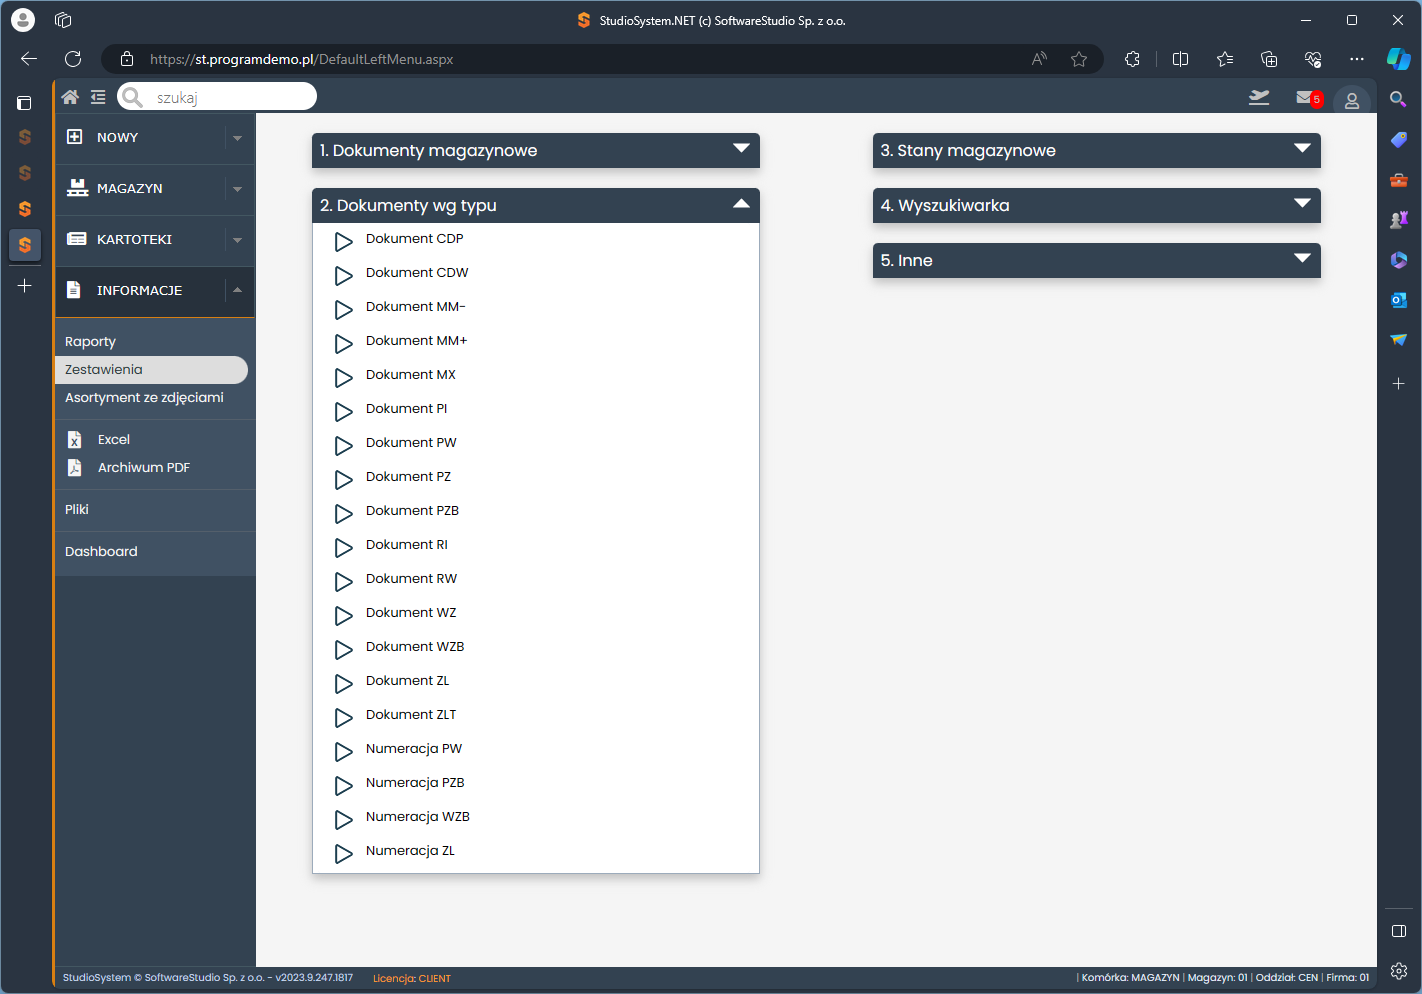The image size is (1422, 994).
Task: Run the Dokument CDP play icon
Action: pyautogui.click(x=343, y=241)
